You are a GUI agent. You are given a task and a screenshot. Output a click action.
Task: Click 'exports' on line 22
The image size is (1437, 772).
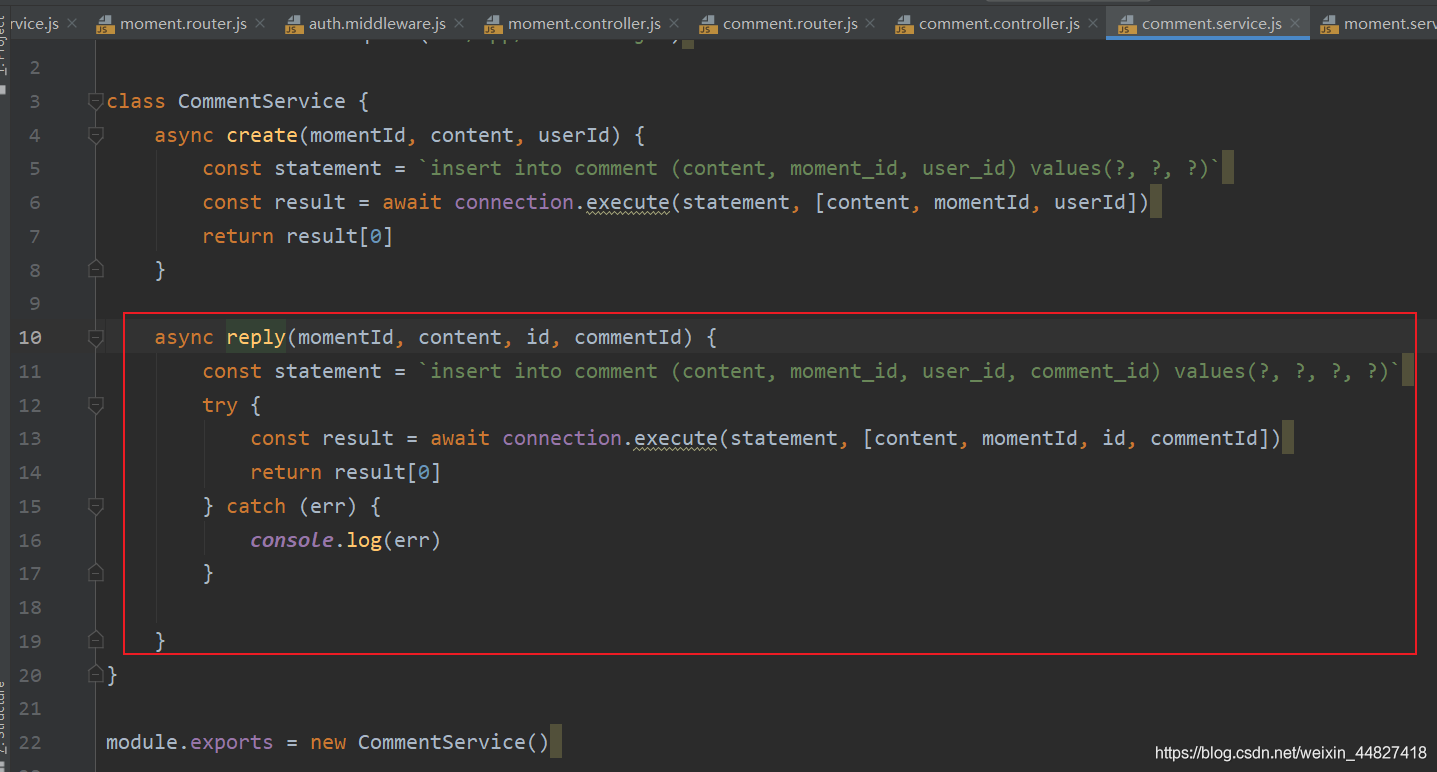[x=232, y=742]
